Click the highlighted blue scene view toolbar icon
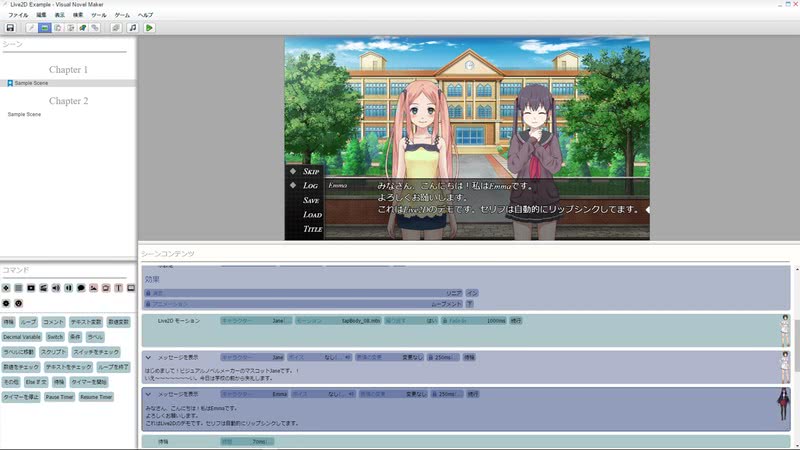 [x=44, y=28]
